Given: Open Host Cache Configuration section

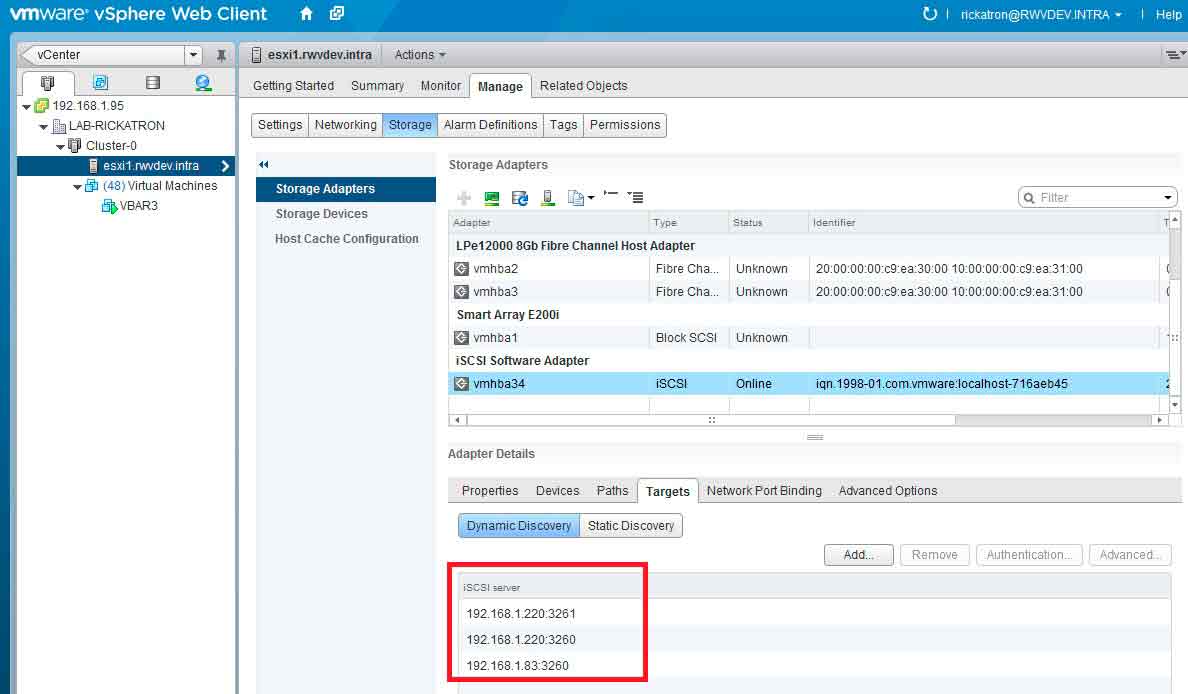Looking at the screenshot, I should click(x=346, y=239).
